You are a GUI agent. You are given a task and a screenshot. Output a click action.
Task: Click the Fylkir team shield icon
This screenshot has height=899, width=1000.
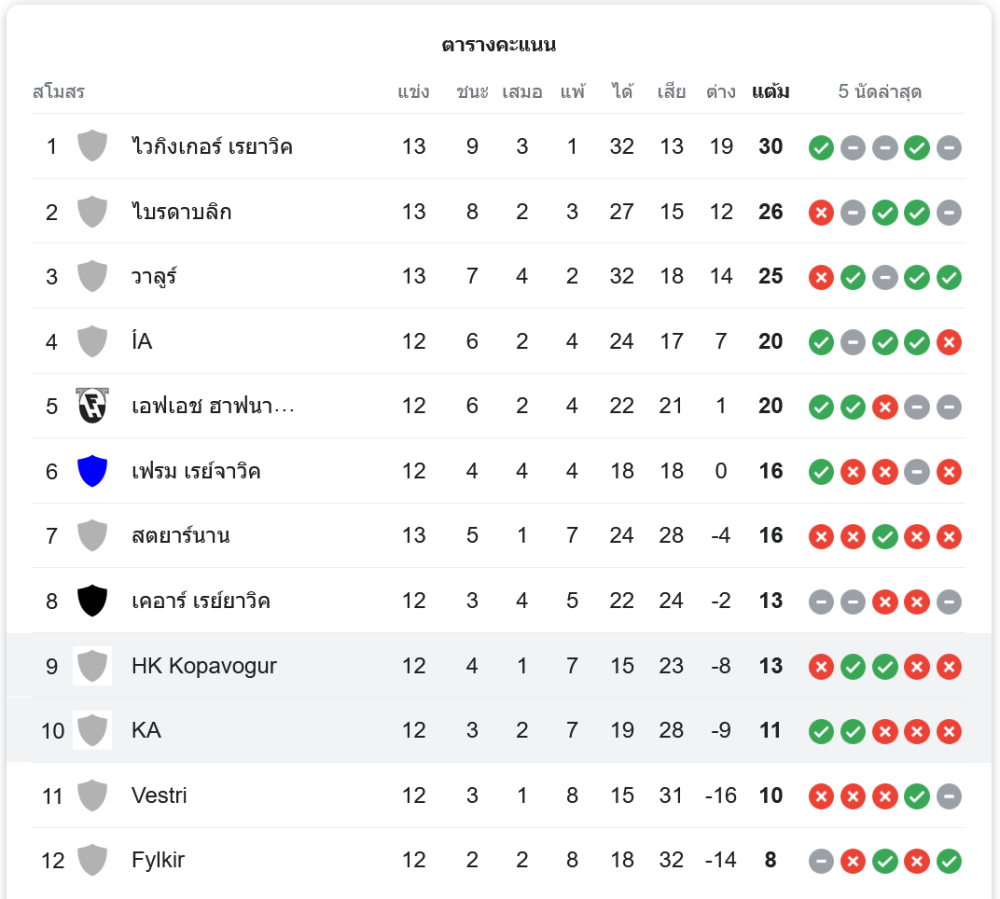(x=92, y=860)
